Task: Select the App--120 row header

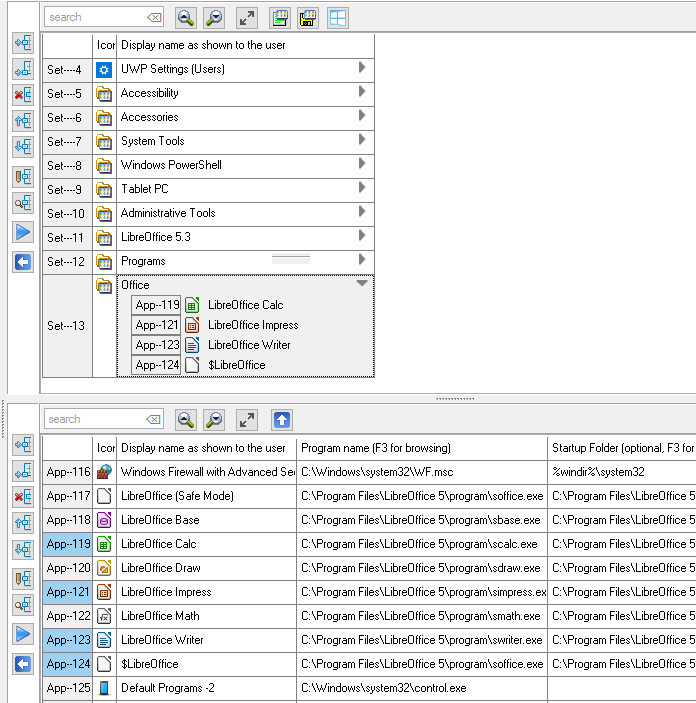Action: pos(68,568)
